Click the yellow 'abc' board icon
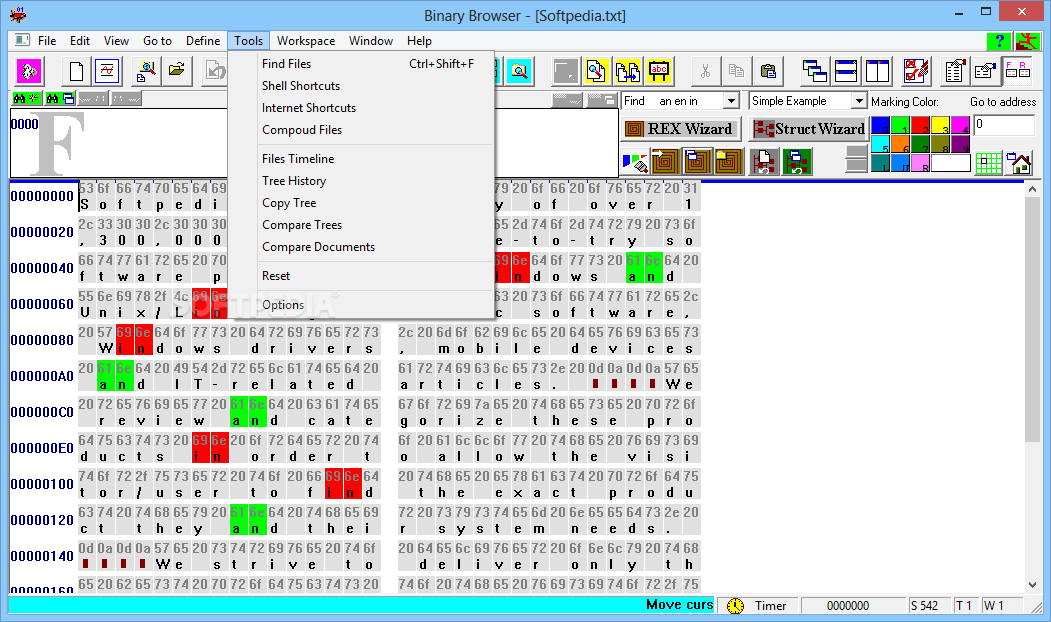1051x622 pixels. coord(660,70)
